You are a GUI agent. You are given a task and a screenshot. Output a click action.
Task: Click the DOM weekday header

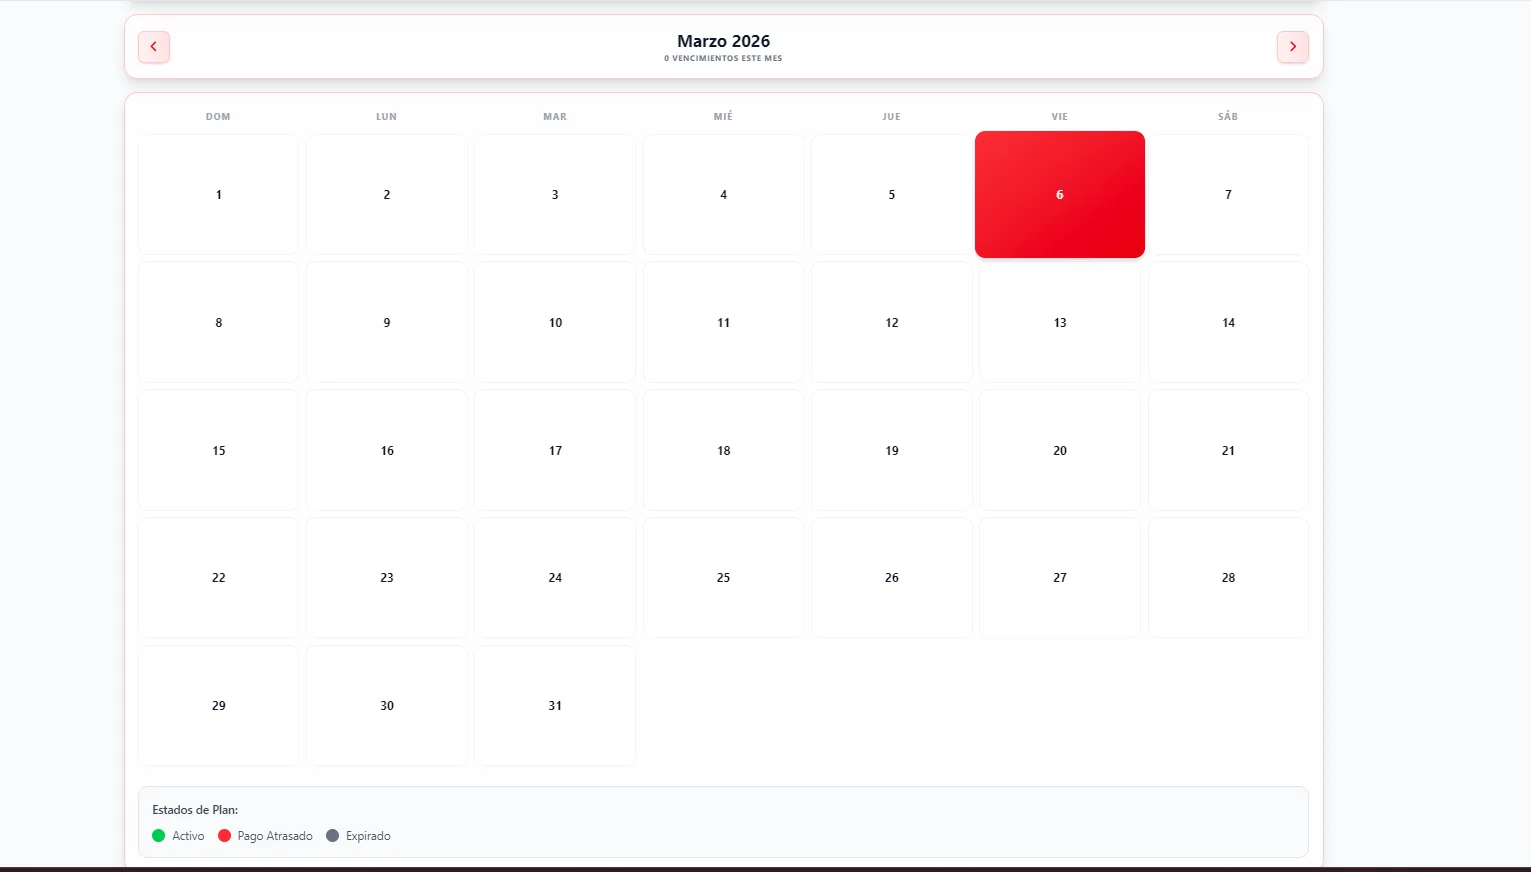click(x=218, y=116)
